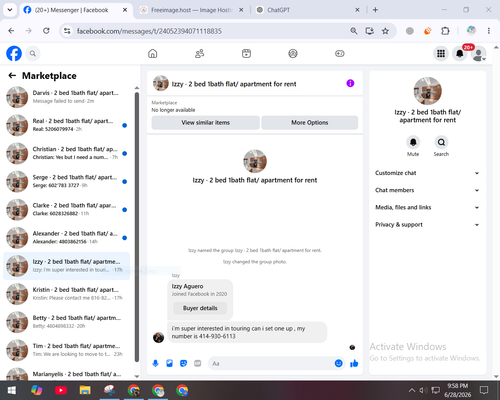Open File Explorer from the taskbar

click(85, 390)
